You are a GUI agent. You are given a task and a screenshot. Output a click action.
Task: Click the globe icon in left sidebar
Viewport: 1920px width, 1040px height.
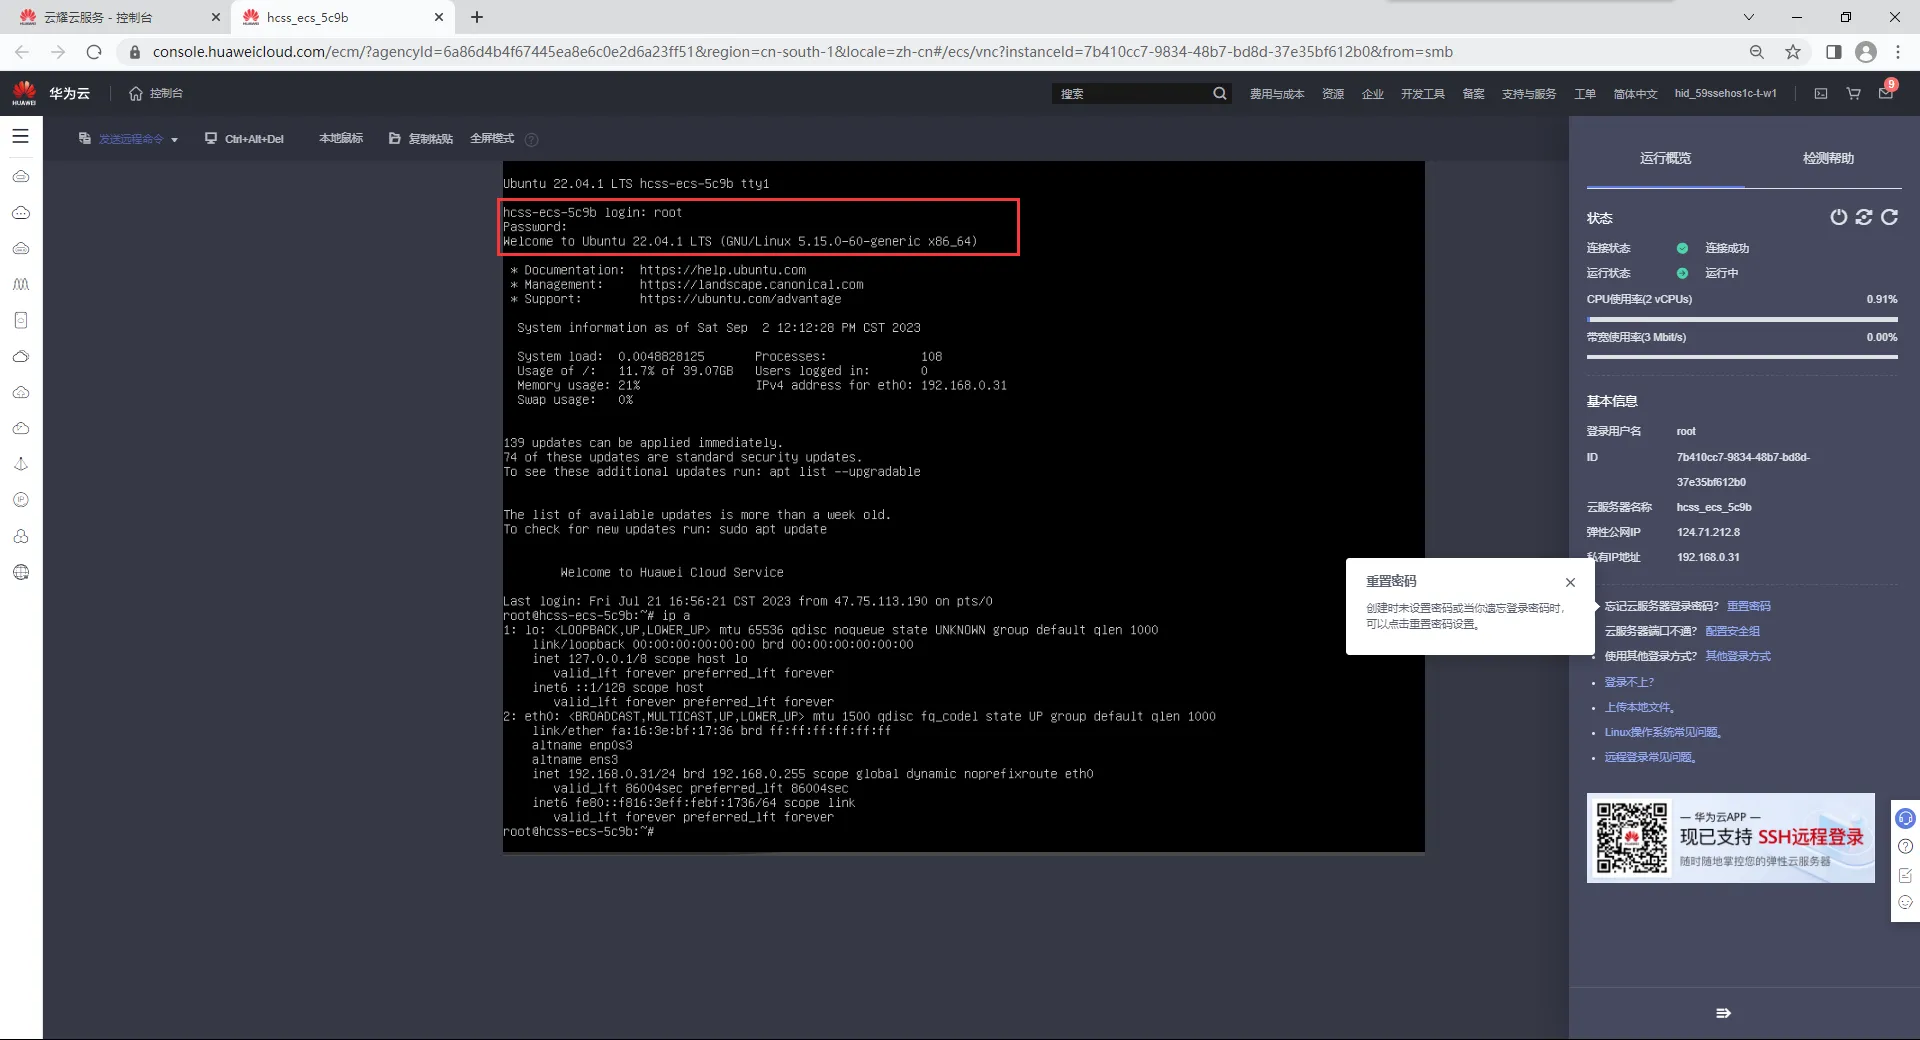coord(21,572)
